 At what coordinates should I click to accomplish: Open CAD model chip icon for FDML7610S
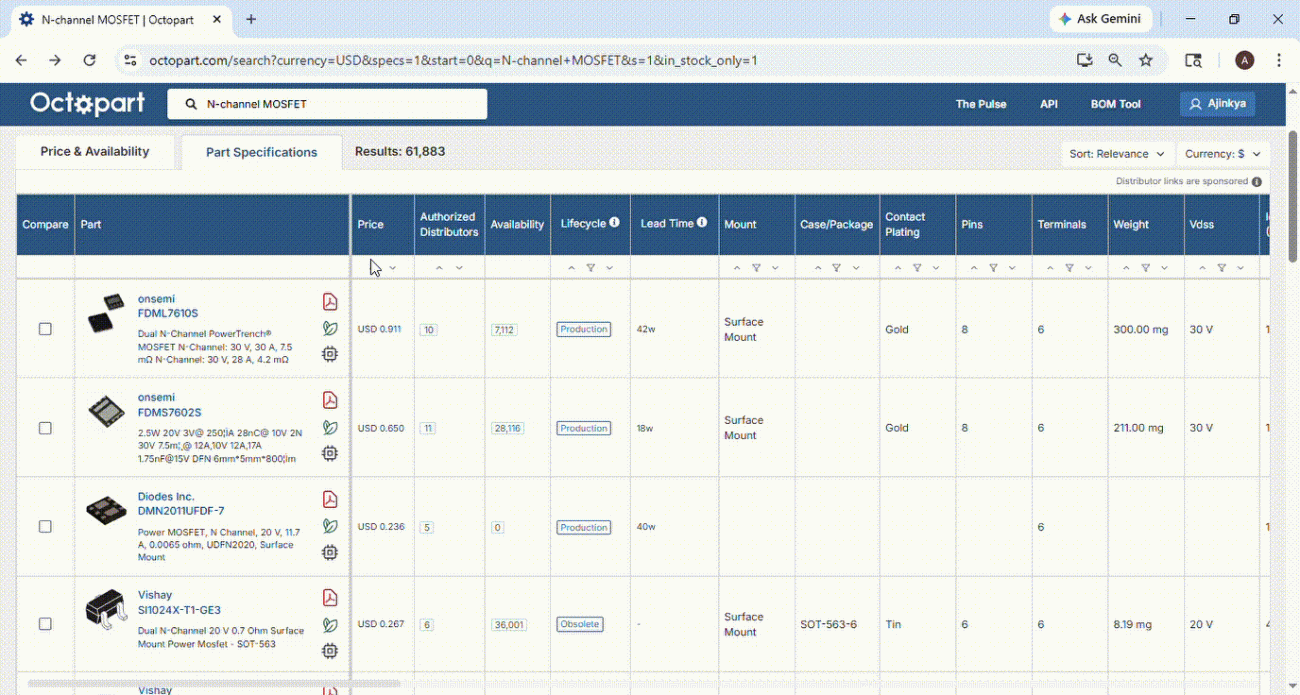pos(329,354)
